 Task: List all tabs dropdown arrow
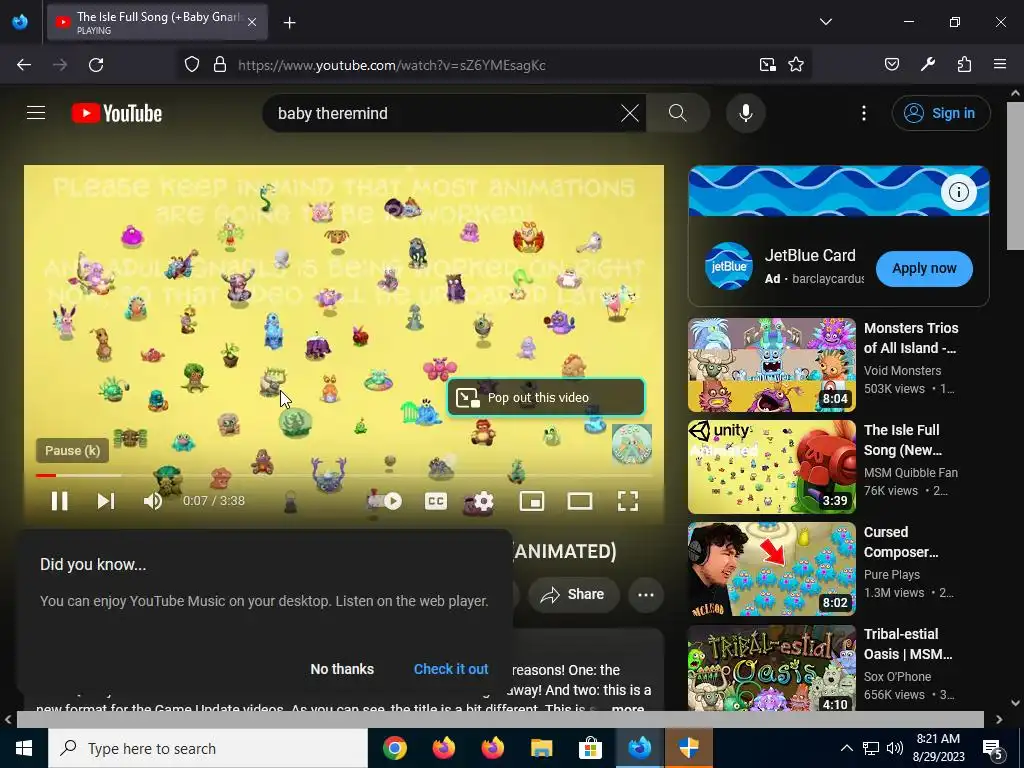[x=825, y=22]
